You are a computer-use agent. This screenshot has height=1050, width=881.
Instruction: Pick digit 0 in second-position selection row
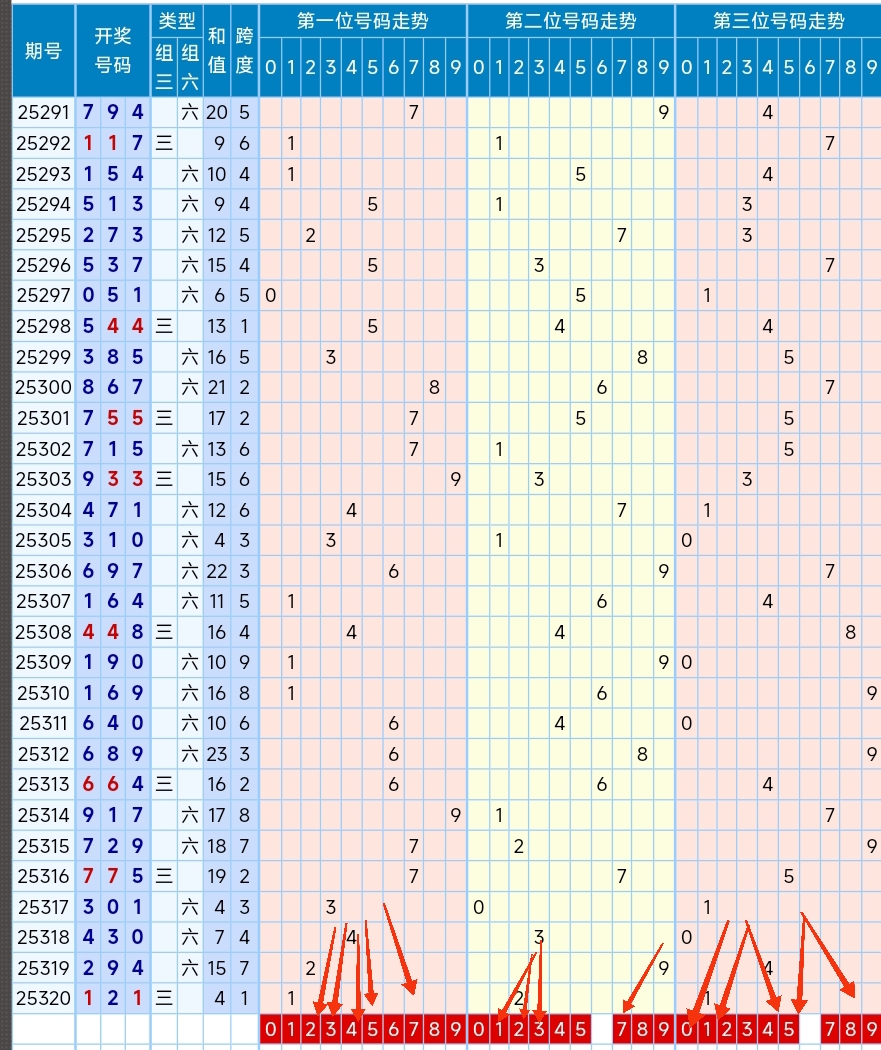(x=478, y=1029)
